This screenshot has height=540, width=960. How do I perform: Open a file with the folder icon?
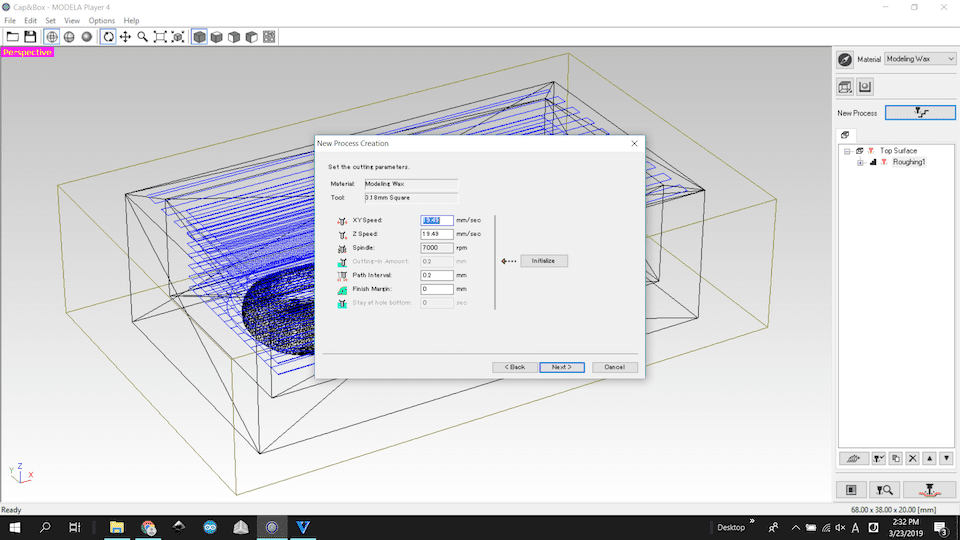[12, 37]
